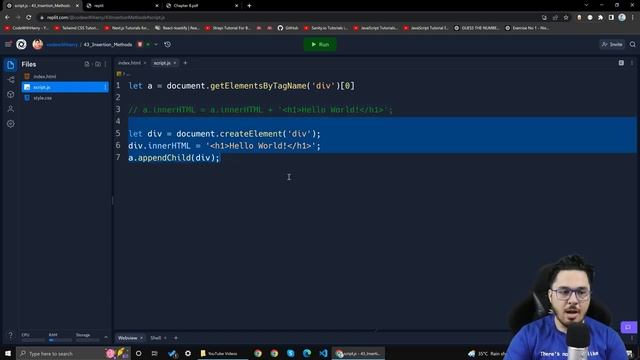
Task: Switch to the script.js editor tab
Action: 162,63
